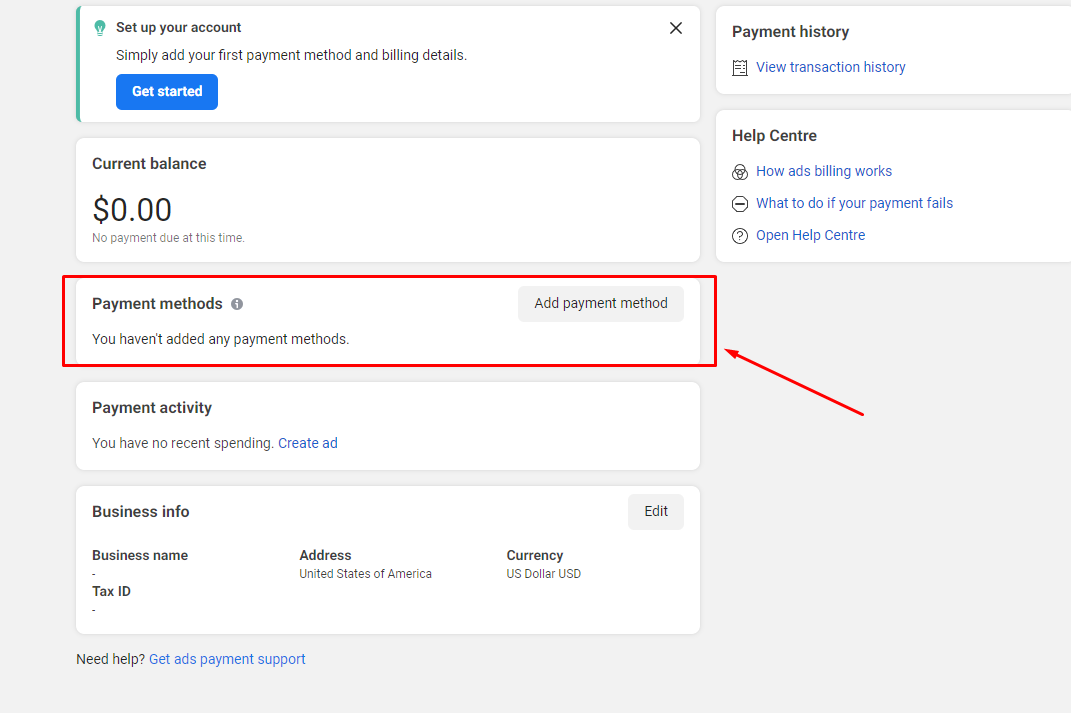1071x713 pixels.
Task: Click the $0.00 current balance amount
Action: point(132,210)
